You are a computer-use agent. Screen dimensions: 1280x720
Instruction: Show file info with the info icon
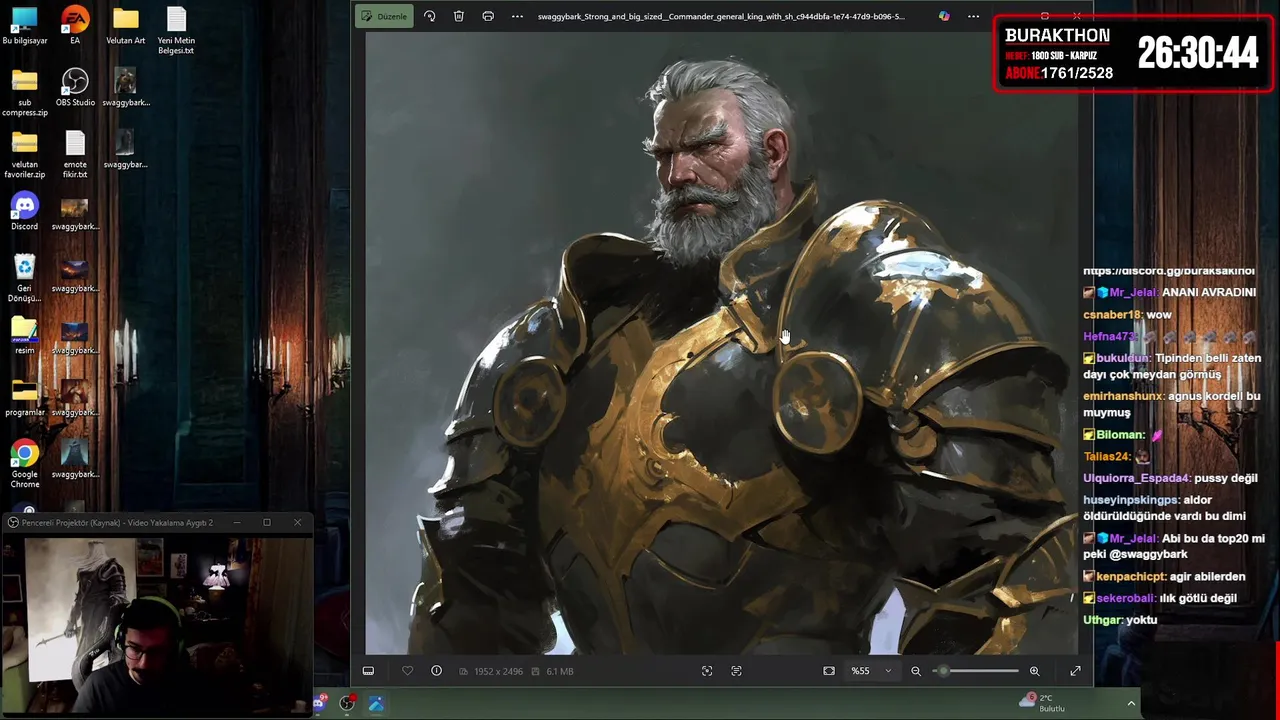[x=436, y=671]
